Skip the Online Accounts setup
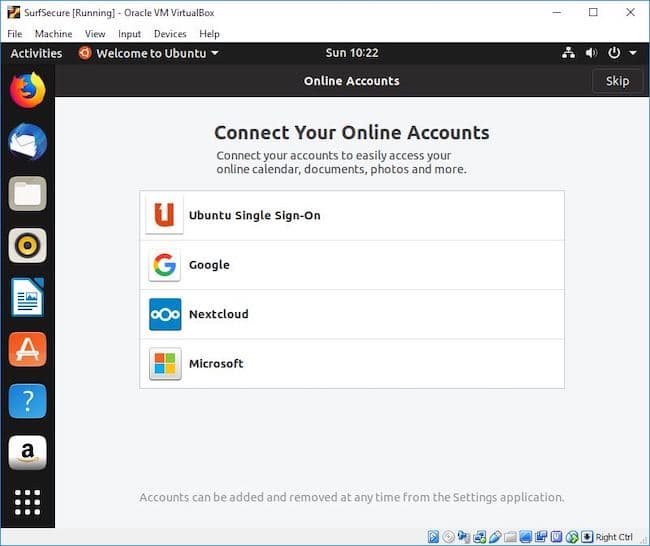 pos(617,81)
